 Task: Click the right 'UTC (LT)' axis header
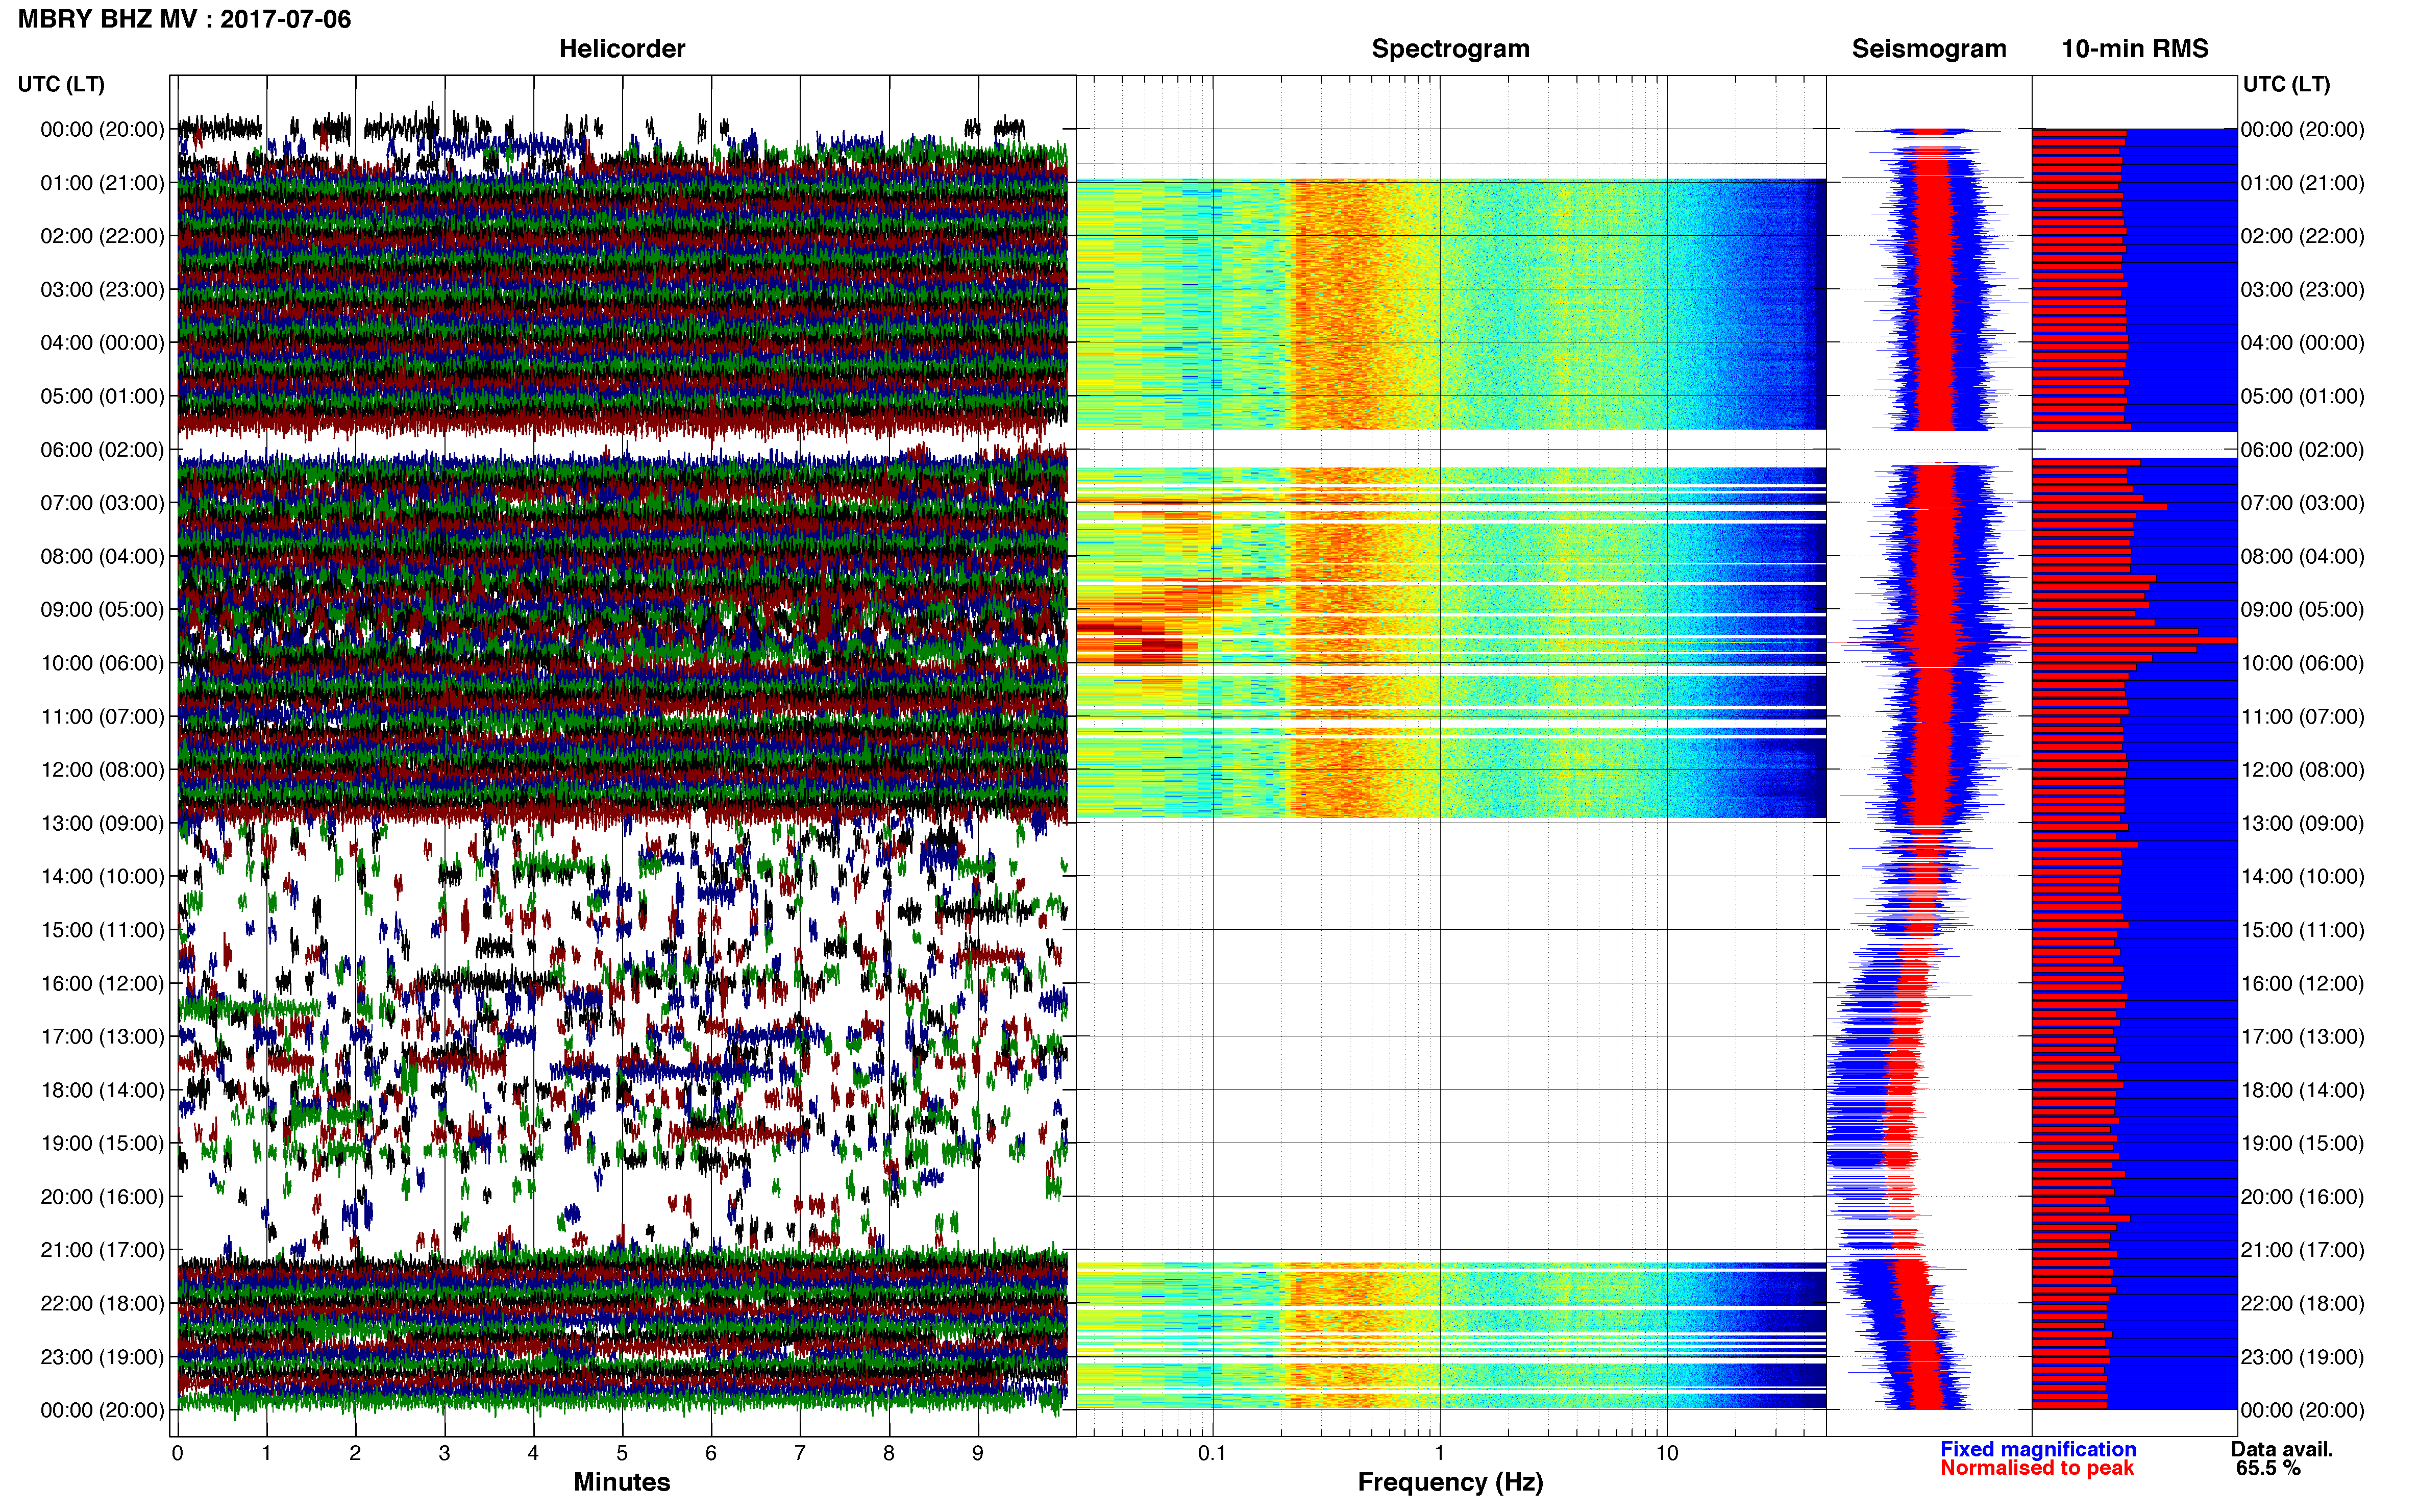point(2286,84)
